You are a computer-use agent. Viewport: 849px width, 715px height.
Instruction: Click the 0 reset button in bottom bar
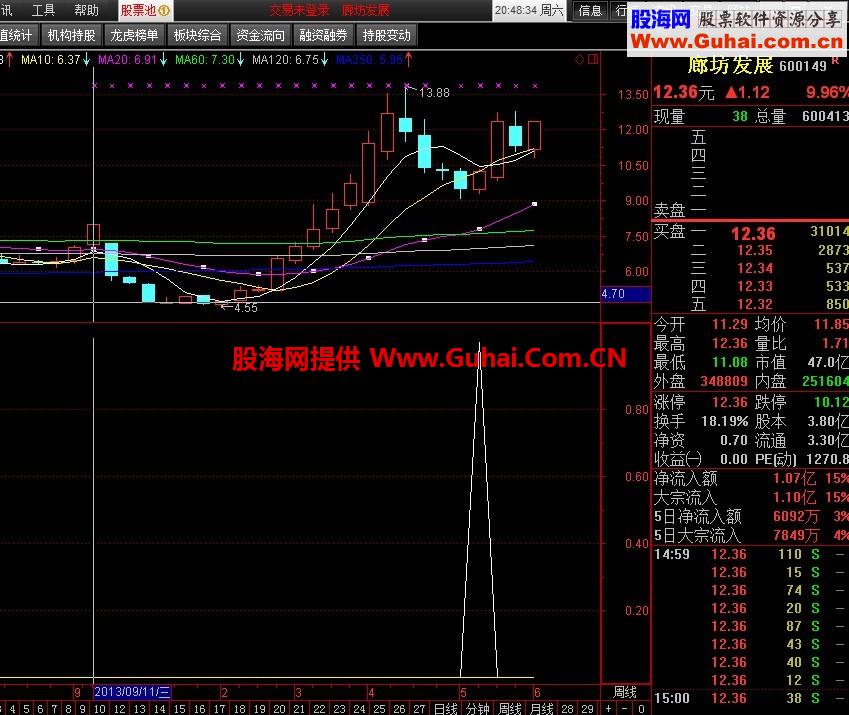[x=641, y=708]
